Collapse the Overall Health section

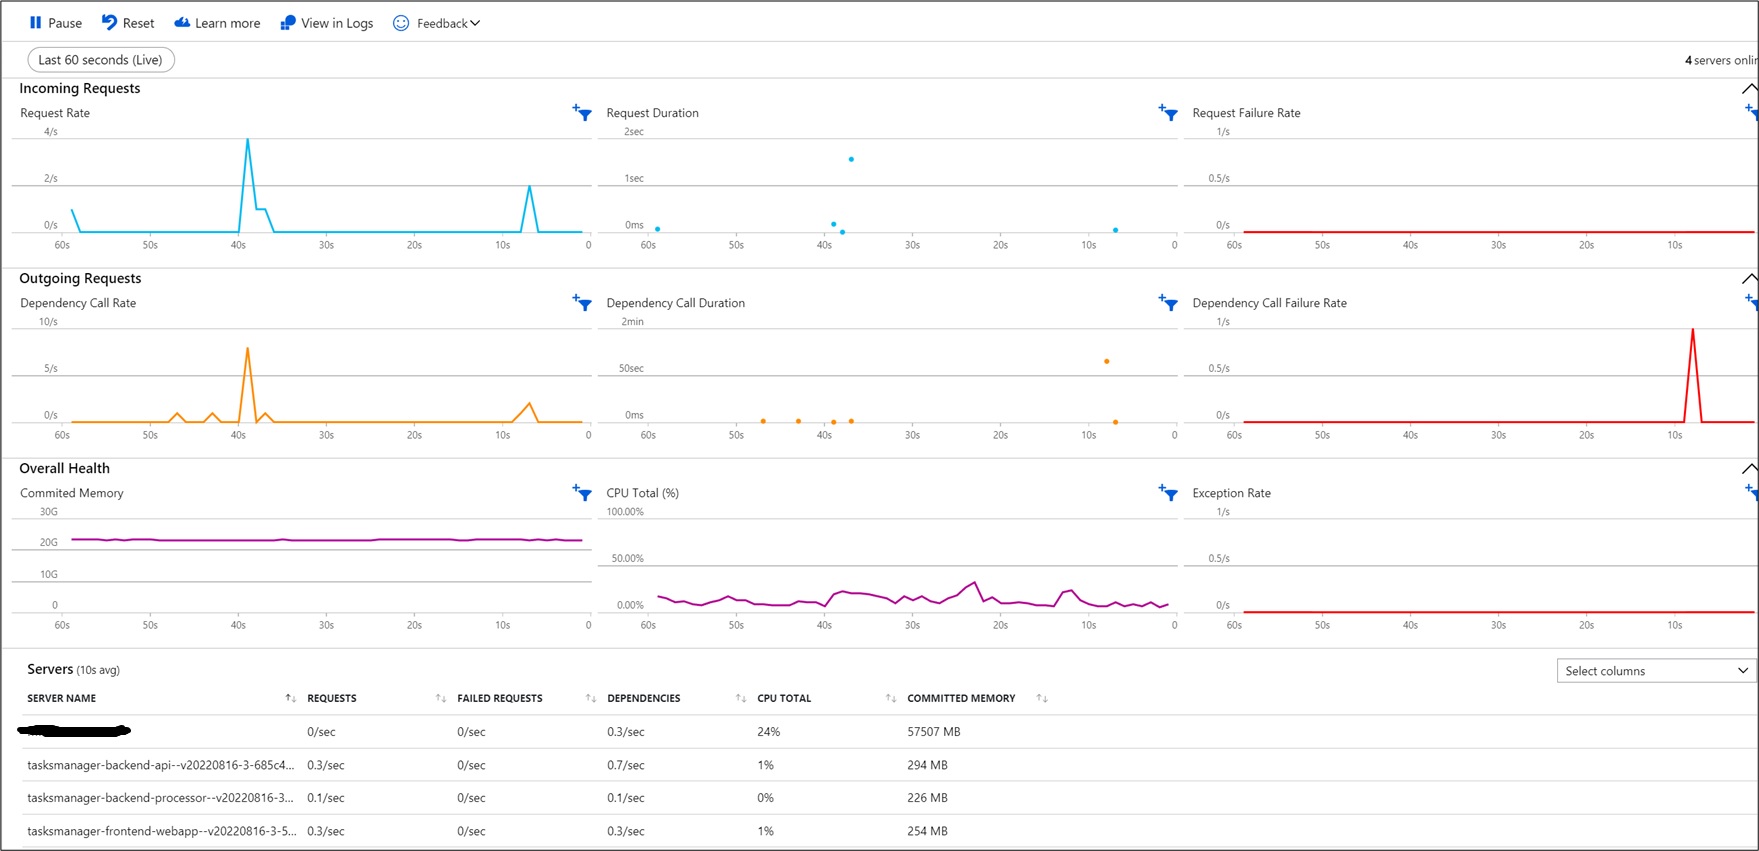pos(1748,469)
